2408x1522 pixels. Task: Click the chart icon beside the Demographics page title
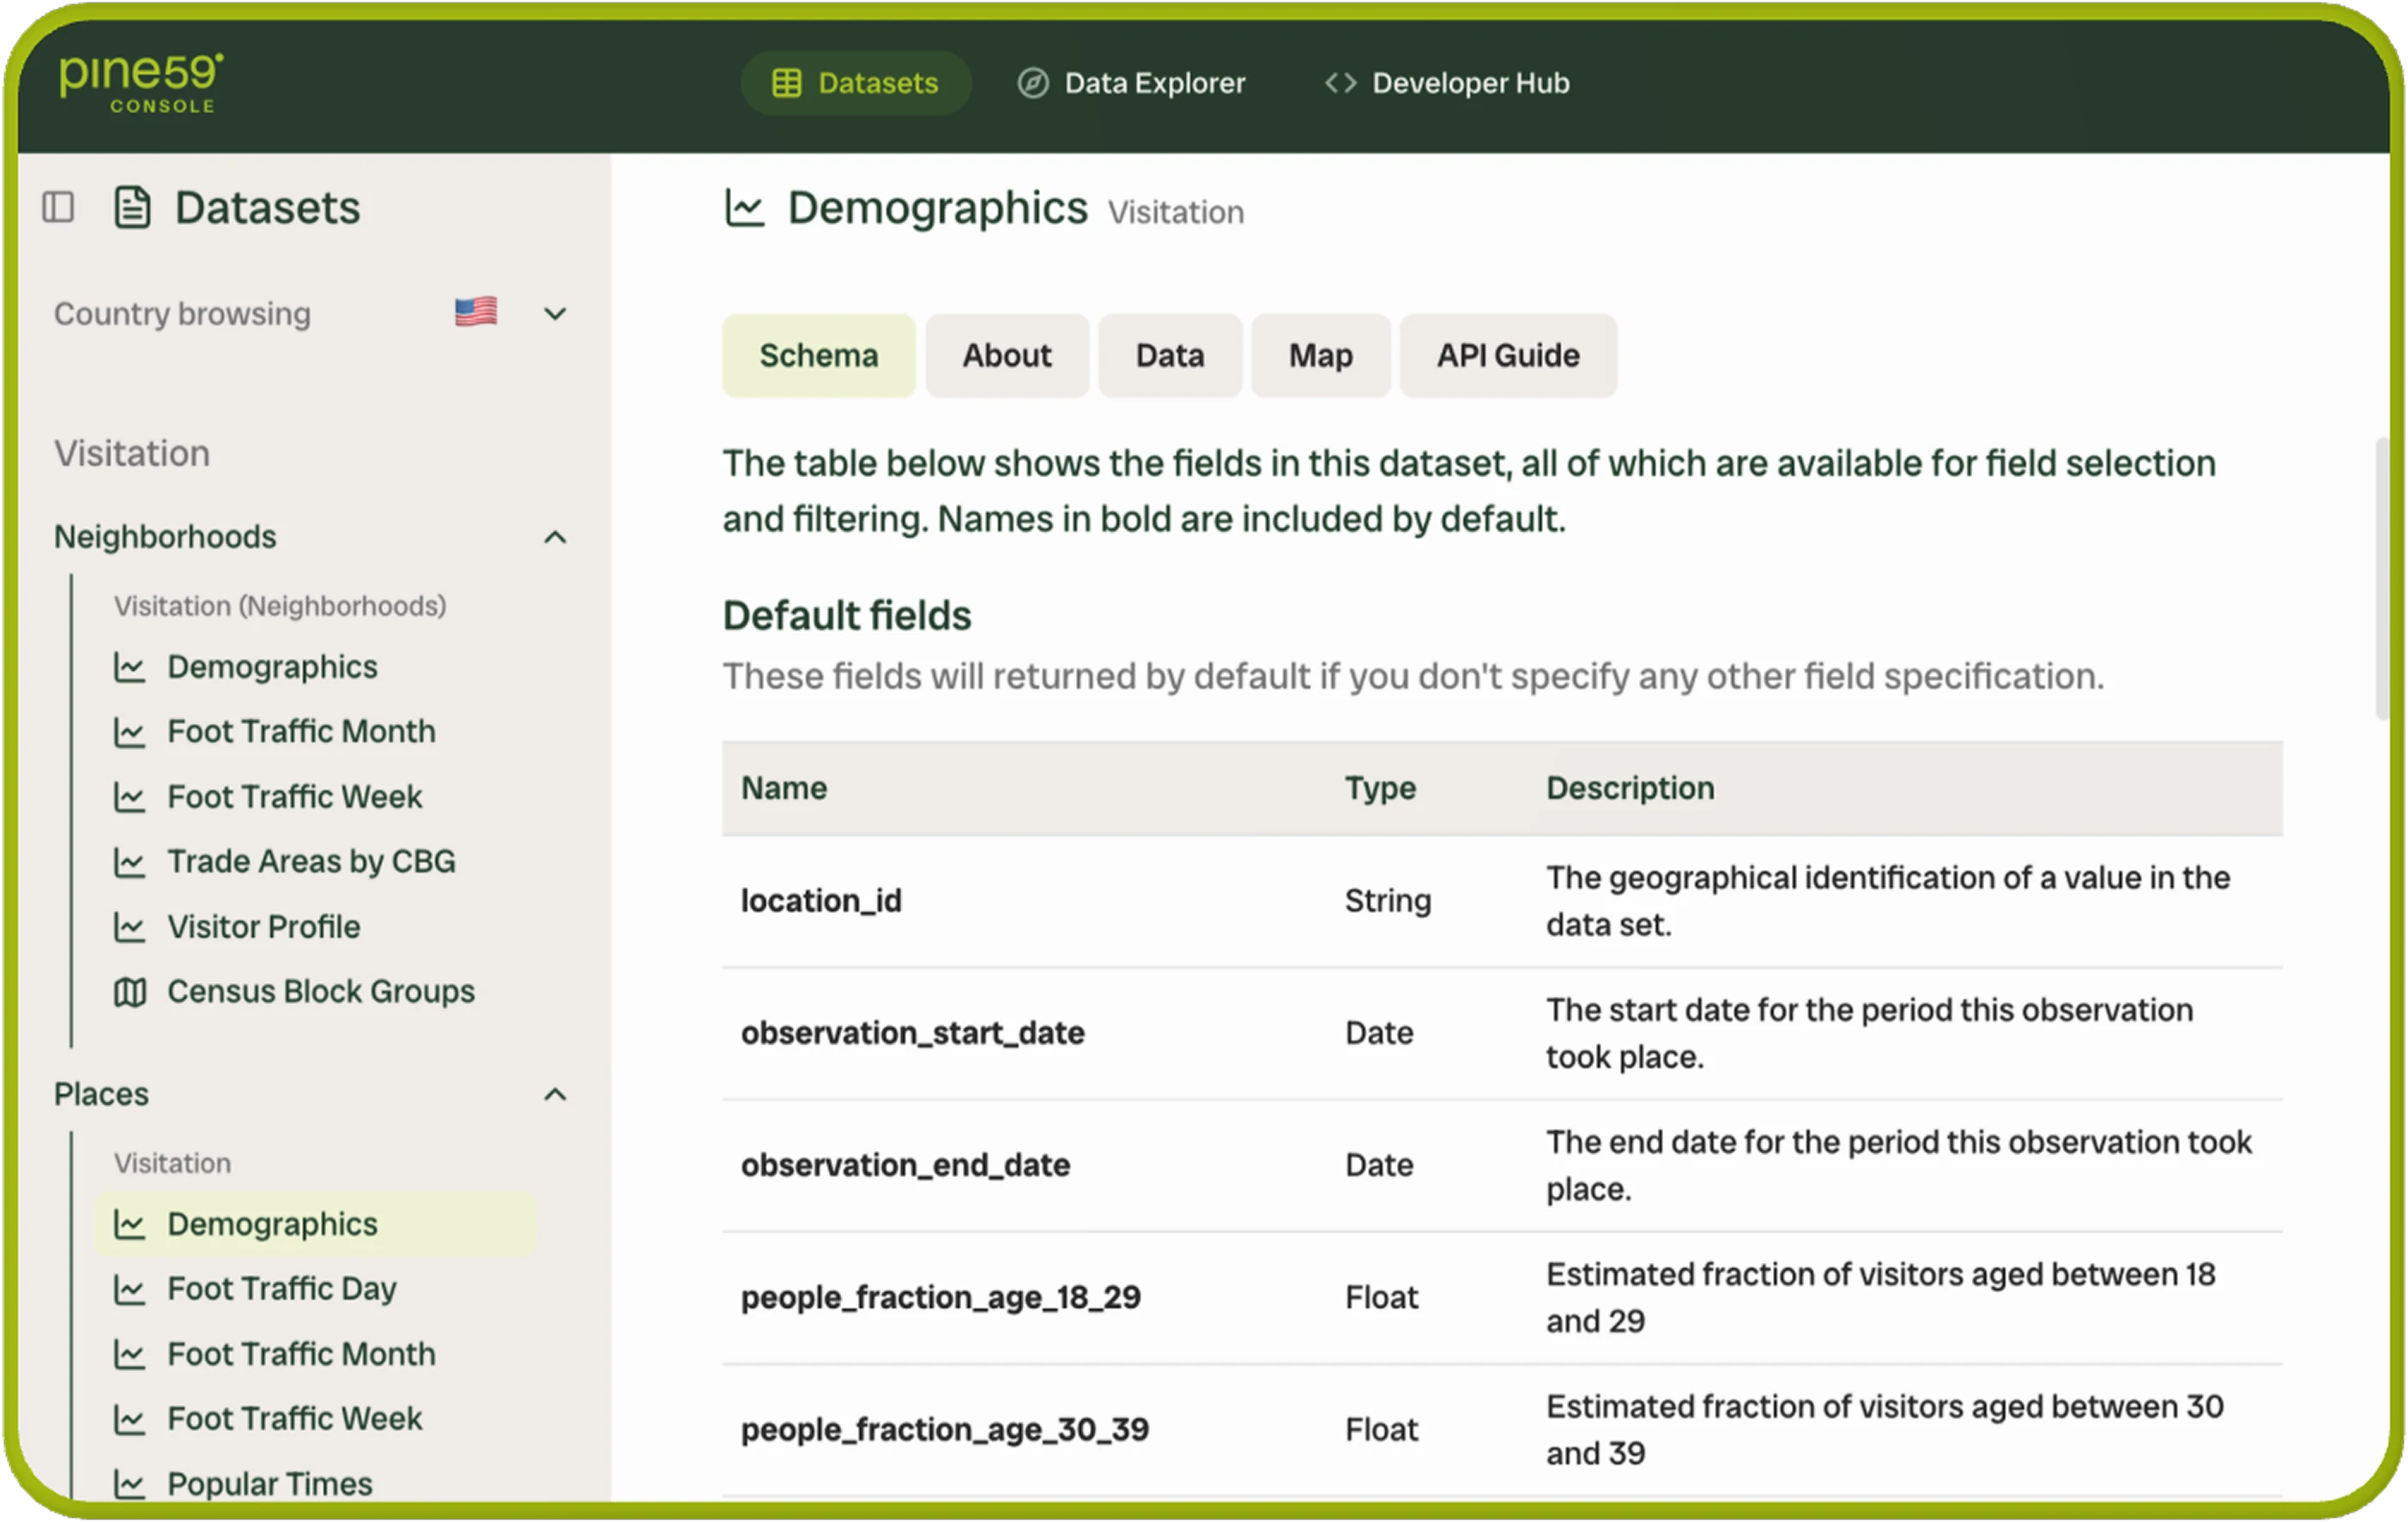pos(744,208)
